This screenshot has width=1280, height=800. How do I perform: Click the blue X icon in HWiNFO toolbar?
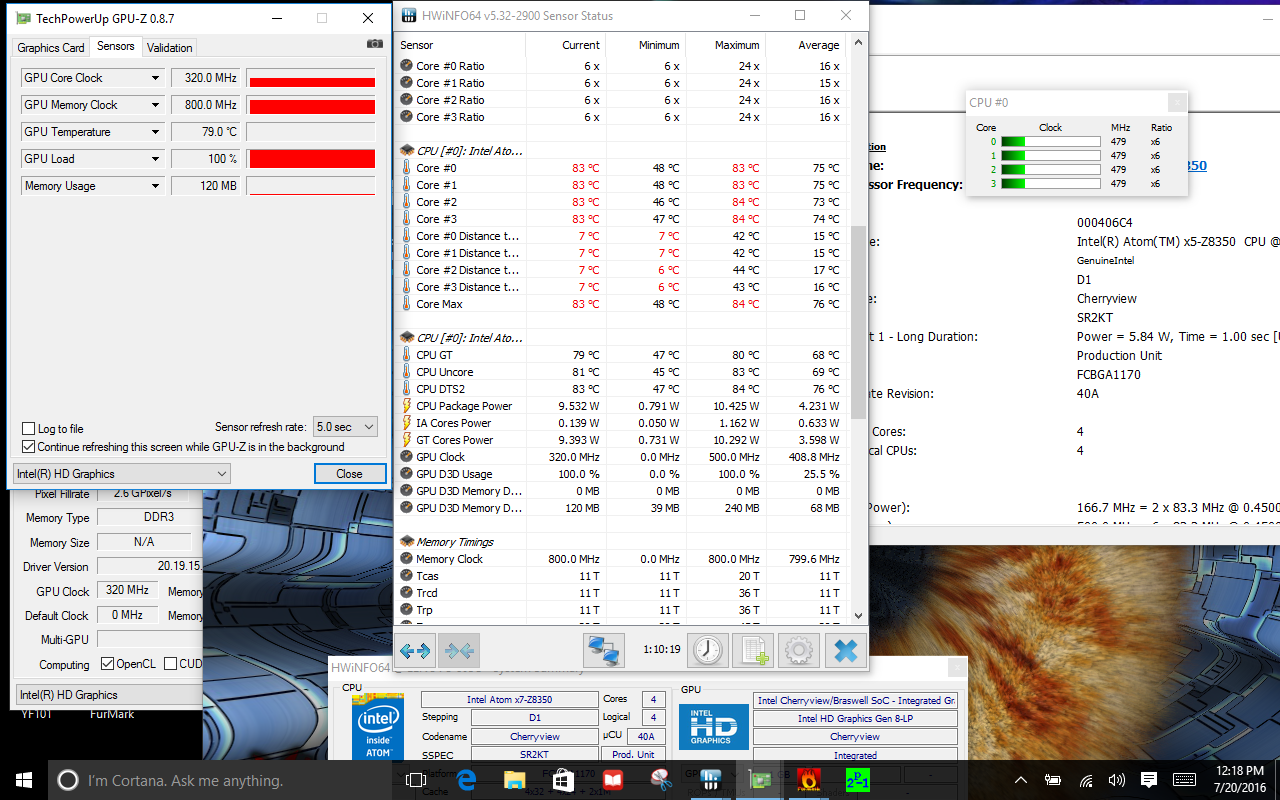pos(845,650)
